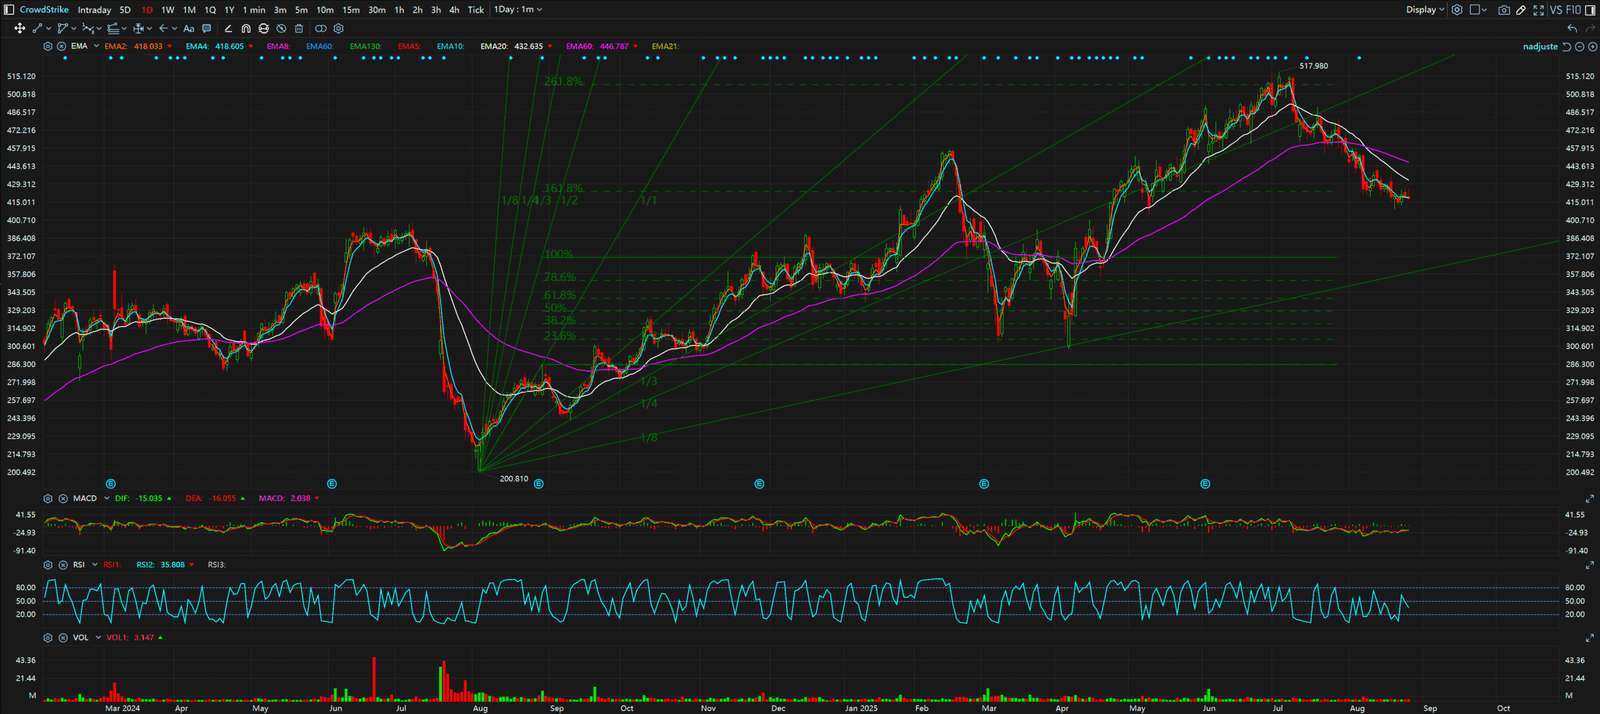Open drawing tools settings gear
This screenshot has width=1600, height=714.
click(339, 29)
